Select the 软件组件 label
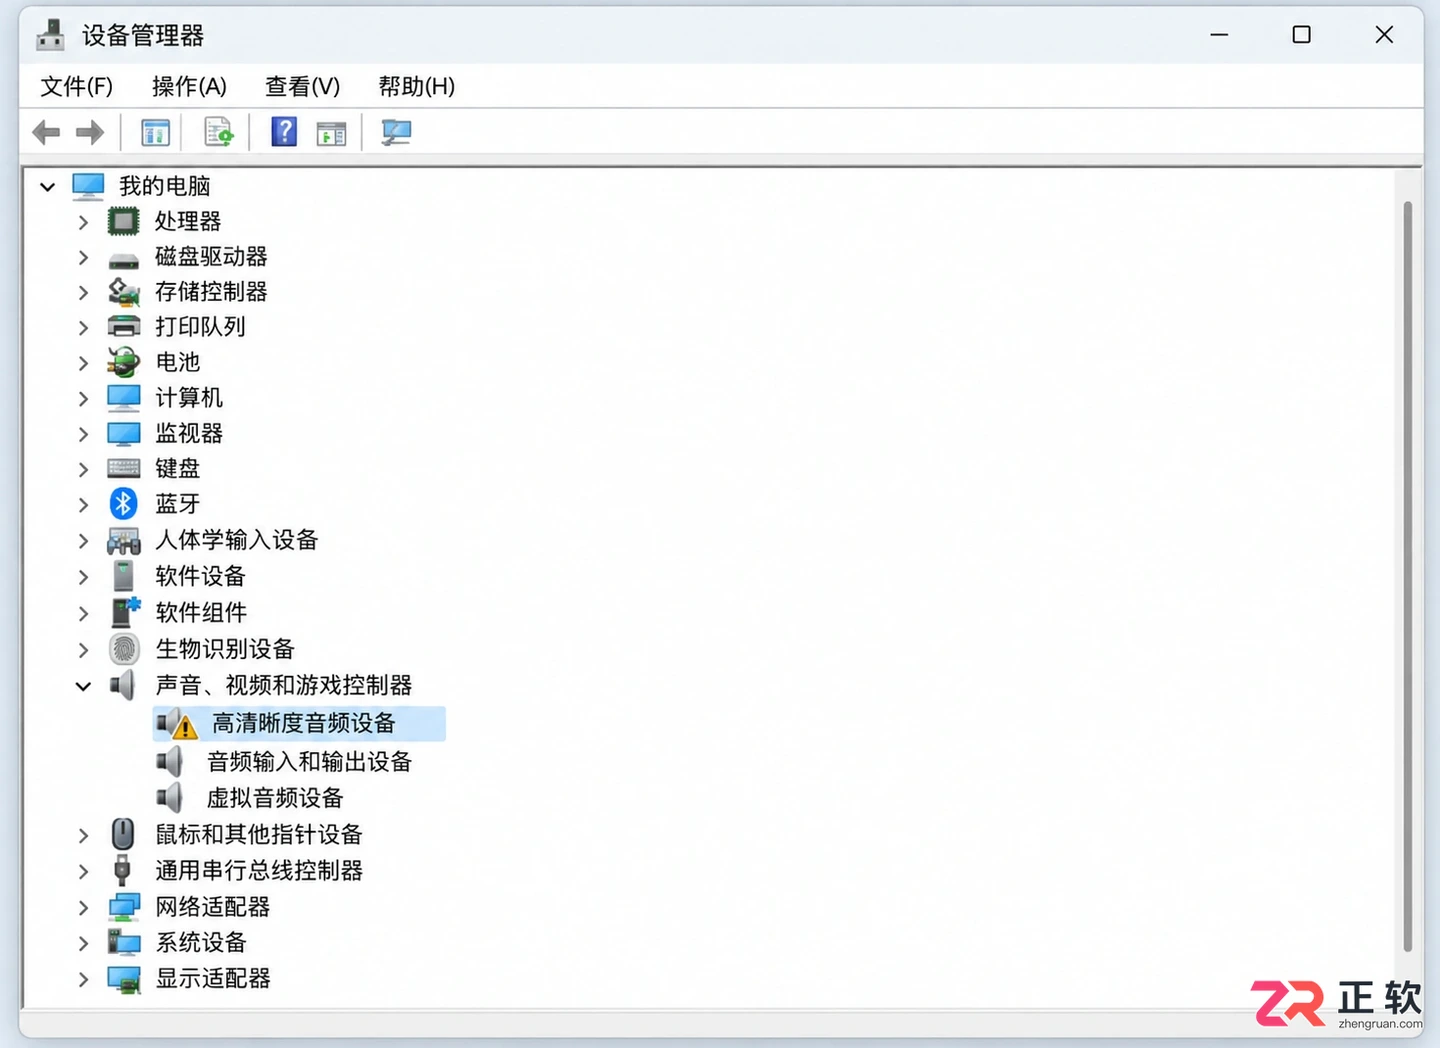The height and width of the screenshot is (1048, 1440). (x=201, y=613)
